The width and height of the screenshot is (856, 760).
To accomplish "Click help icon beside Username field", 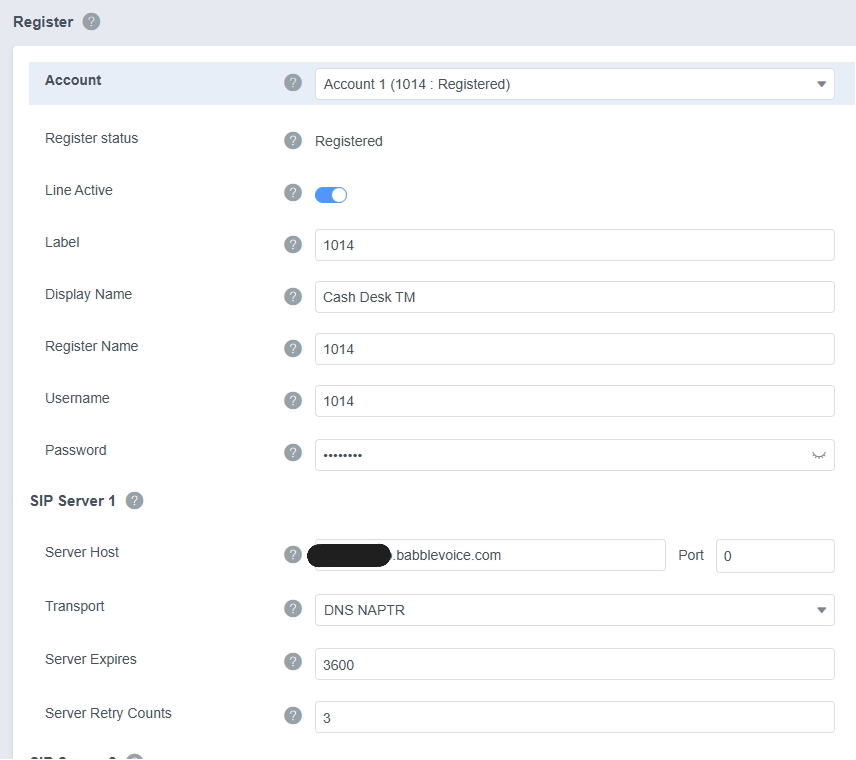I will point(293,400).
